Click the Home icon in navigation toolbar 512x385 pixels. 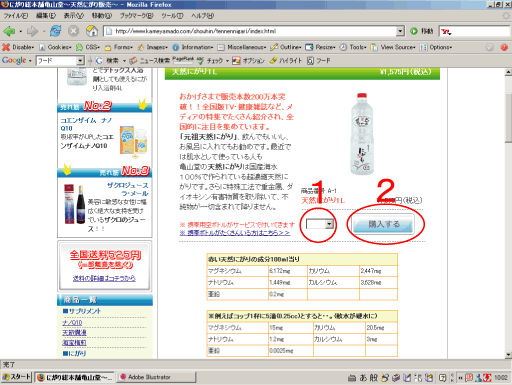[x=92, y=31]
